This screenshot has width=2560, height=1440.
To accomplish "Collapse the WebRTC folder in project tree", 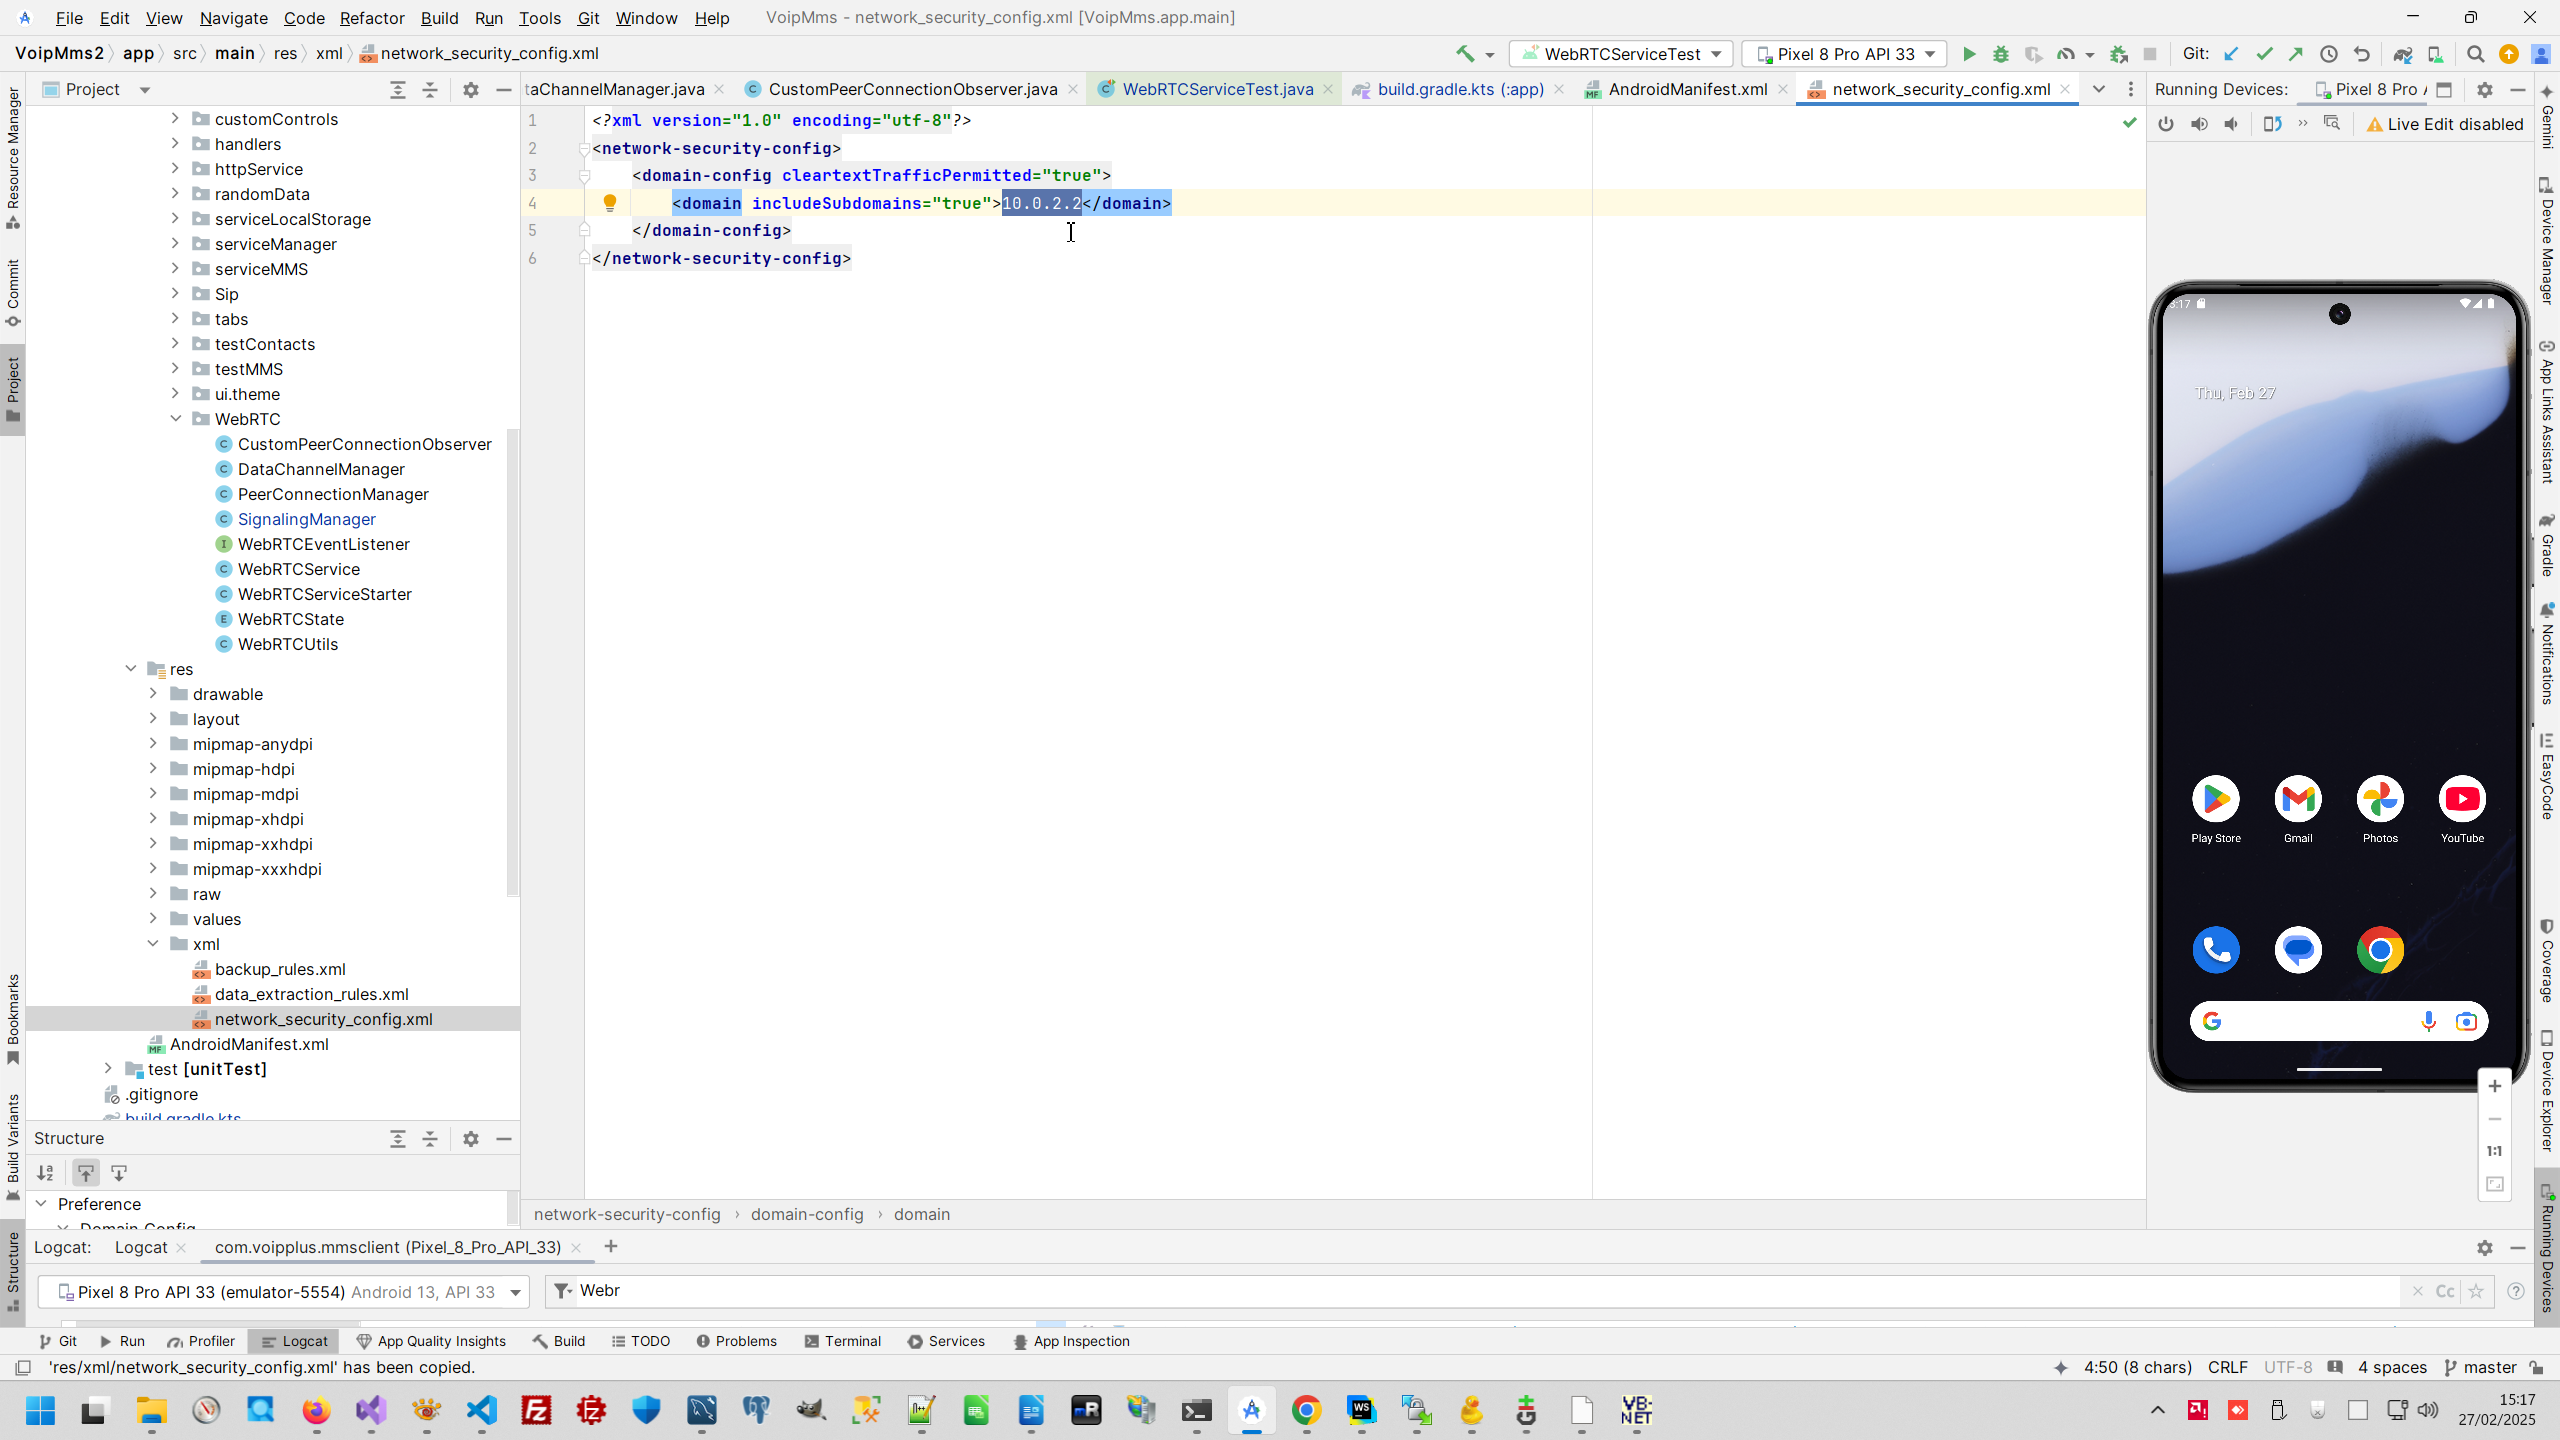I will (x=176, y=419).
